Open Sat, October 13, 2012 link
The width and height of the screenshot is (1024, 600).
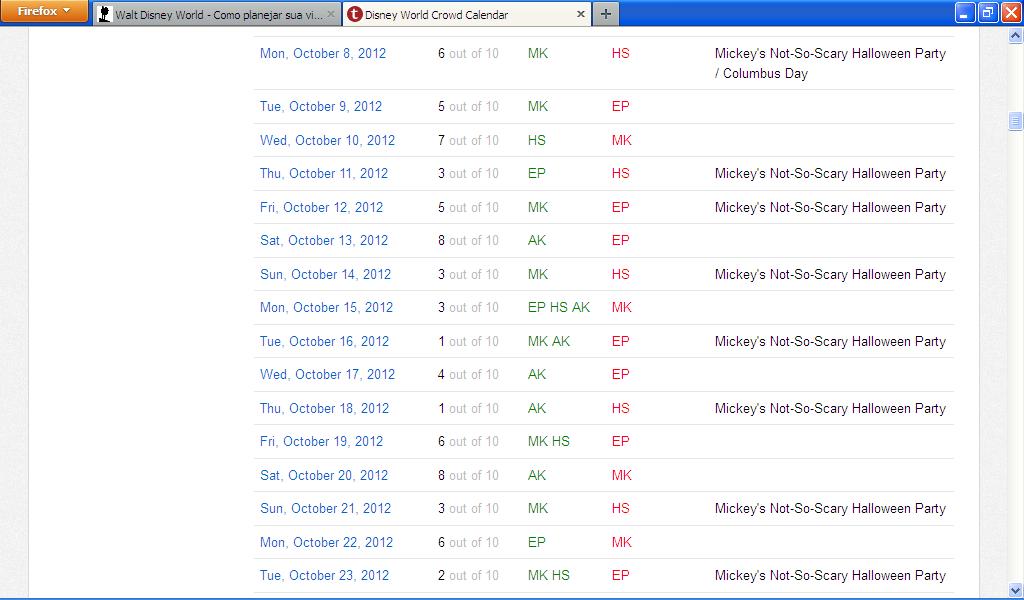click(323, 240)
